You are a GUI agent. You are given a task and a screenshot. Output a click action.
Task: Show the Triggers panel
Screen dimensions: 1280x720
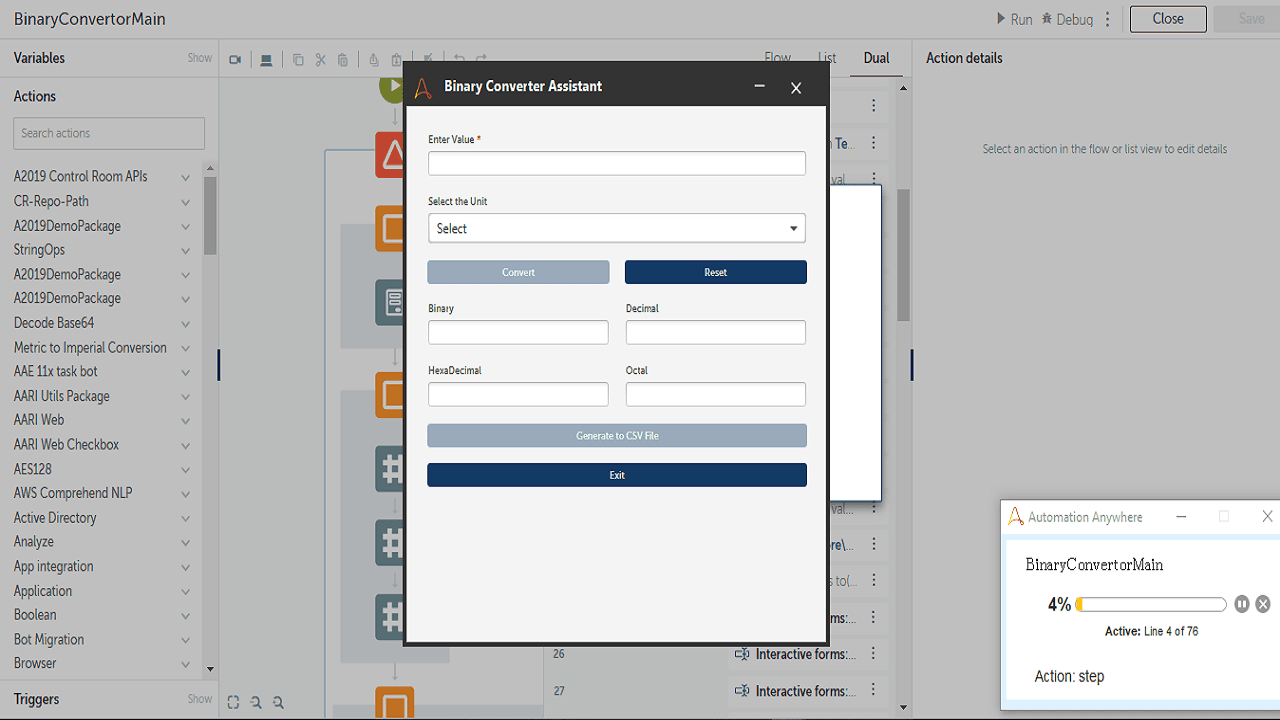coord(199,699)
